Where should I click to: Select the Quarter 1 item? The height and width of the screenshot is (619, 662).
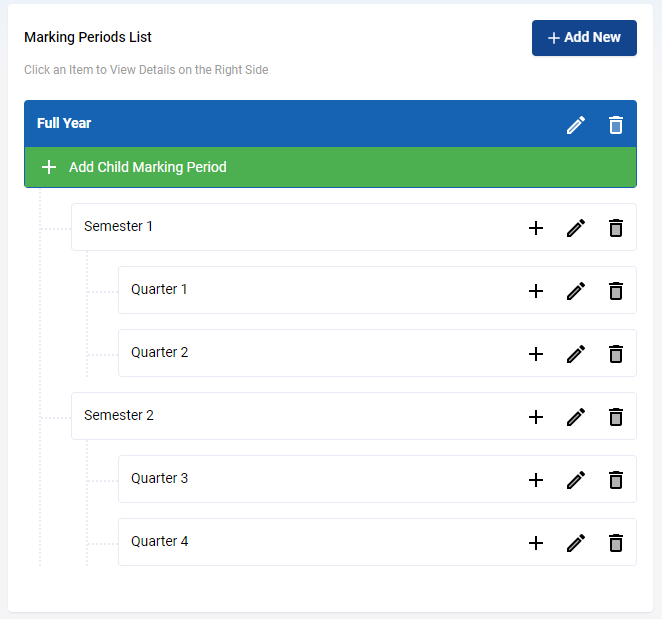click(377, 290)
